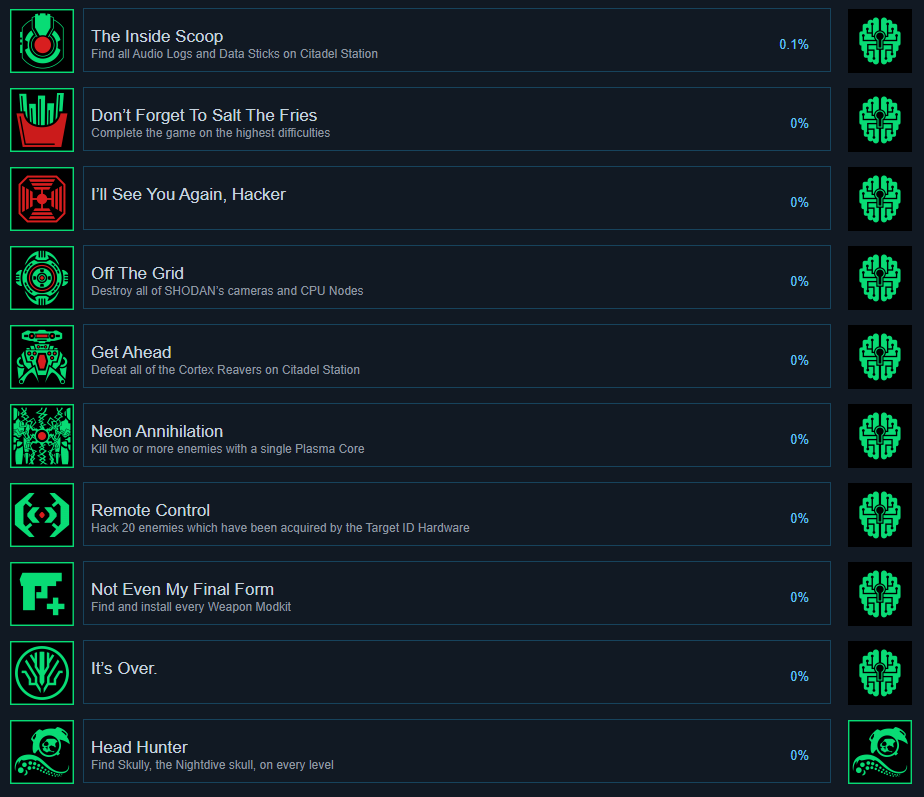Click brain icon beside Neon Annihilation row
The height and width of the screenshot is (797, 924).
880,436
